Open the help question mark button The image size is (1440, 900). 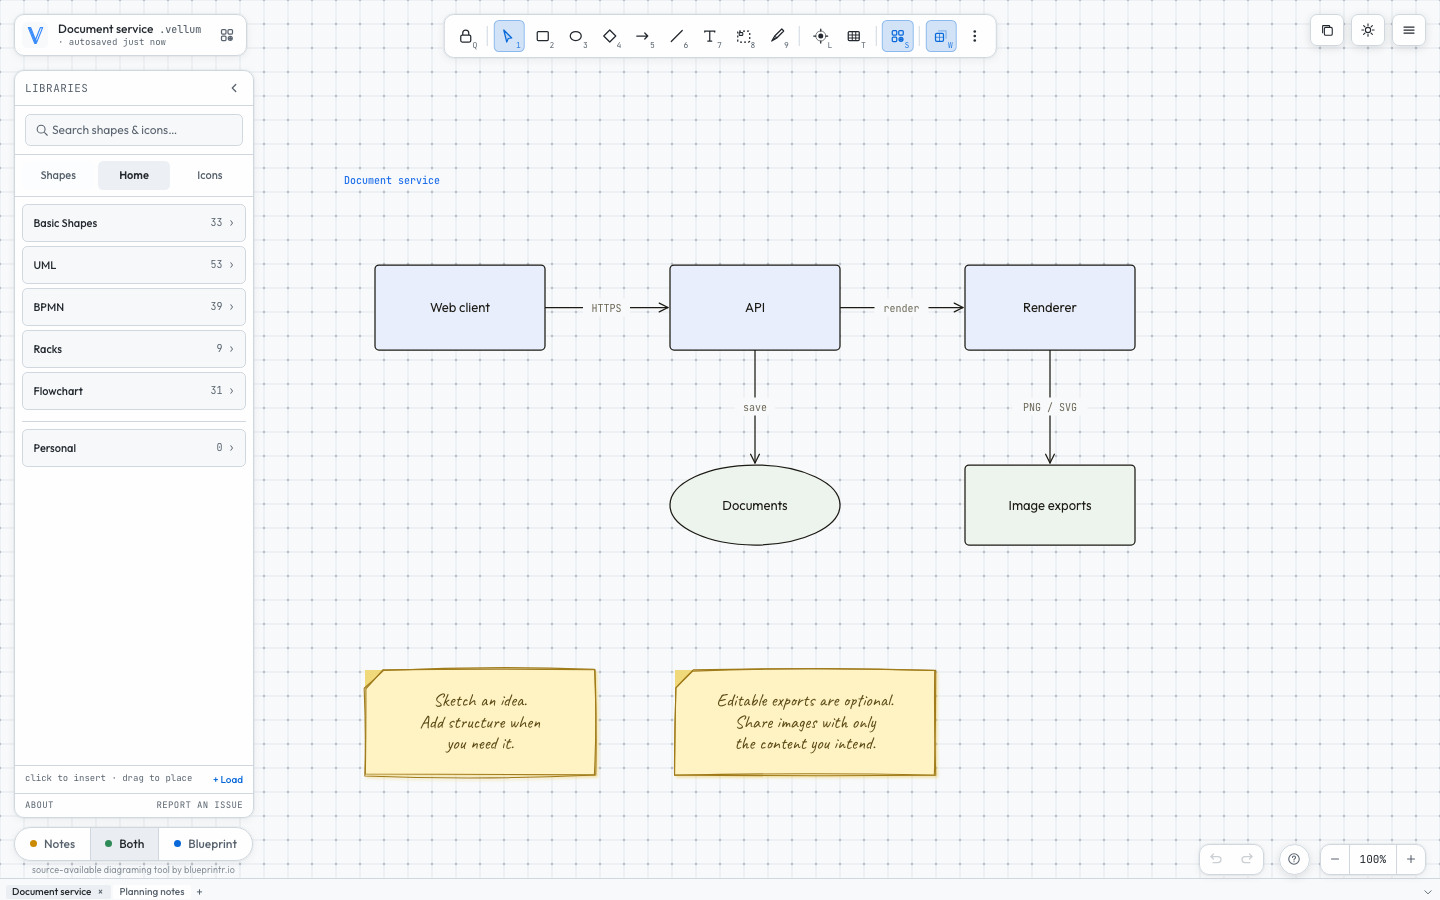click(x=1294, y=859)
